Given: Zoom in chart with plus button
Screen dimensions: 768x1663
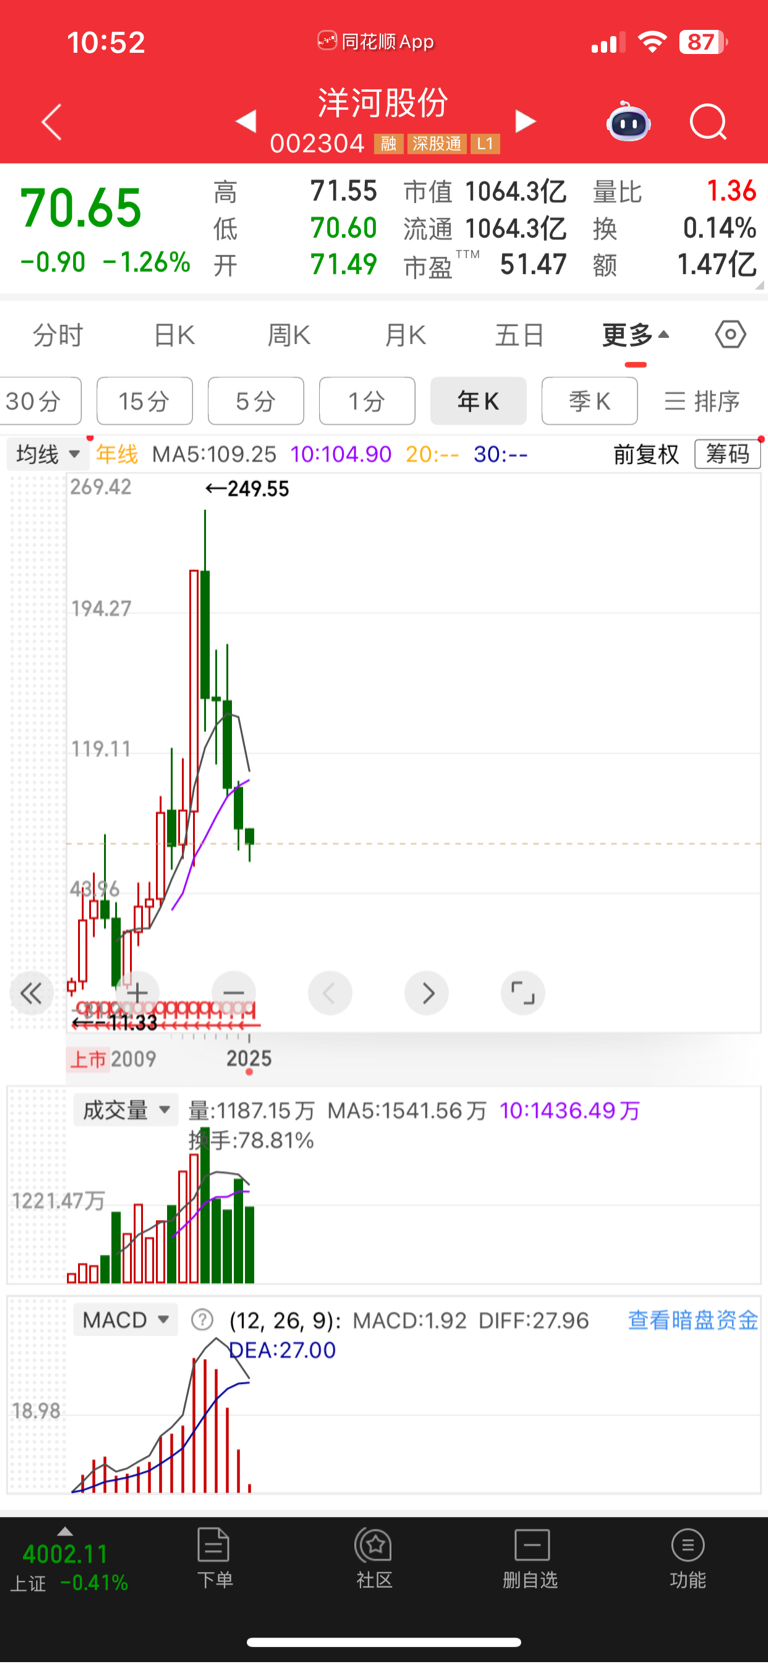Looking at the screenshot, I should click(137, 993).
